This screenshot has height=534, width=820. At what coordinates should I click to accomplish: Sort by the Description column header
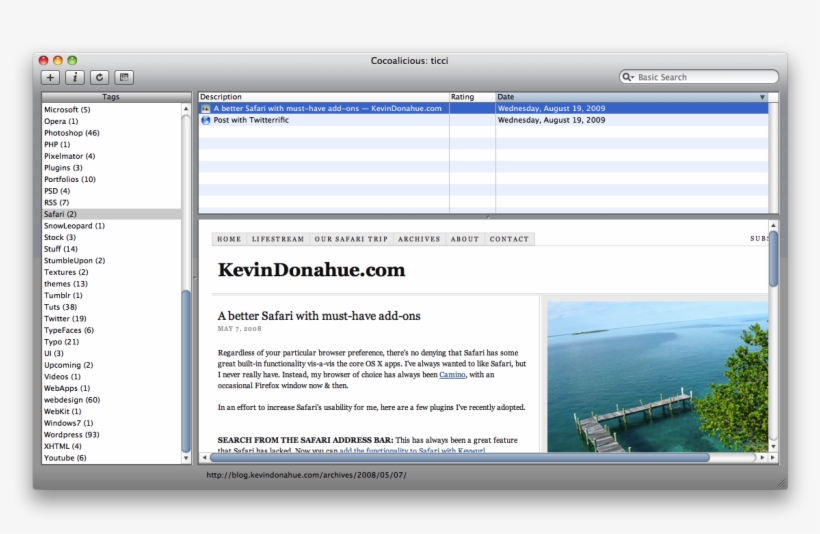[324, 97]
